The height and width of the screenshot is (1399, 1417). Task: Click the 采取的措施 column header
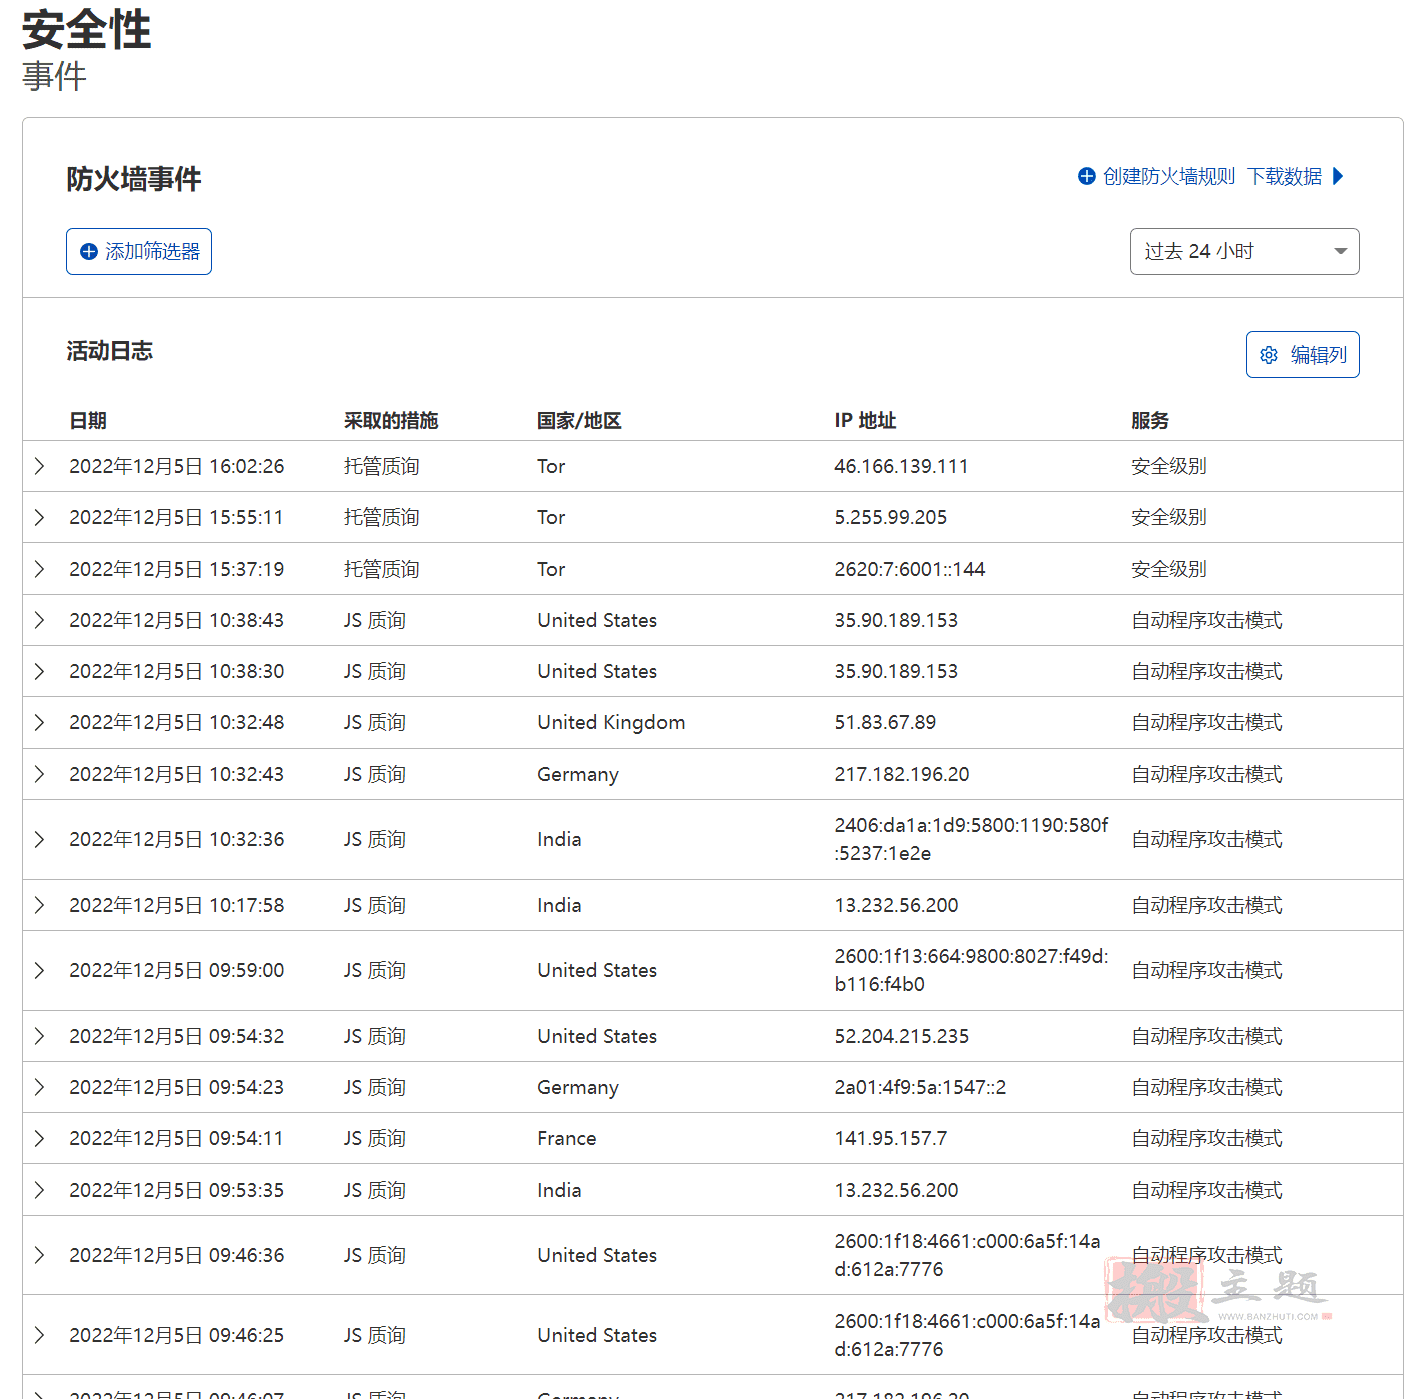(391, 421)
